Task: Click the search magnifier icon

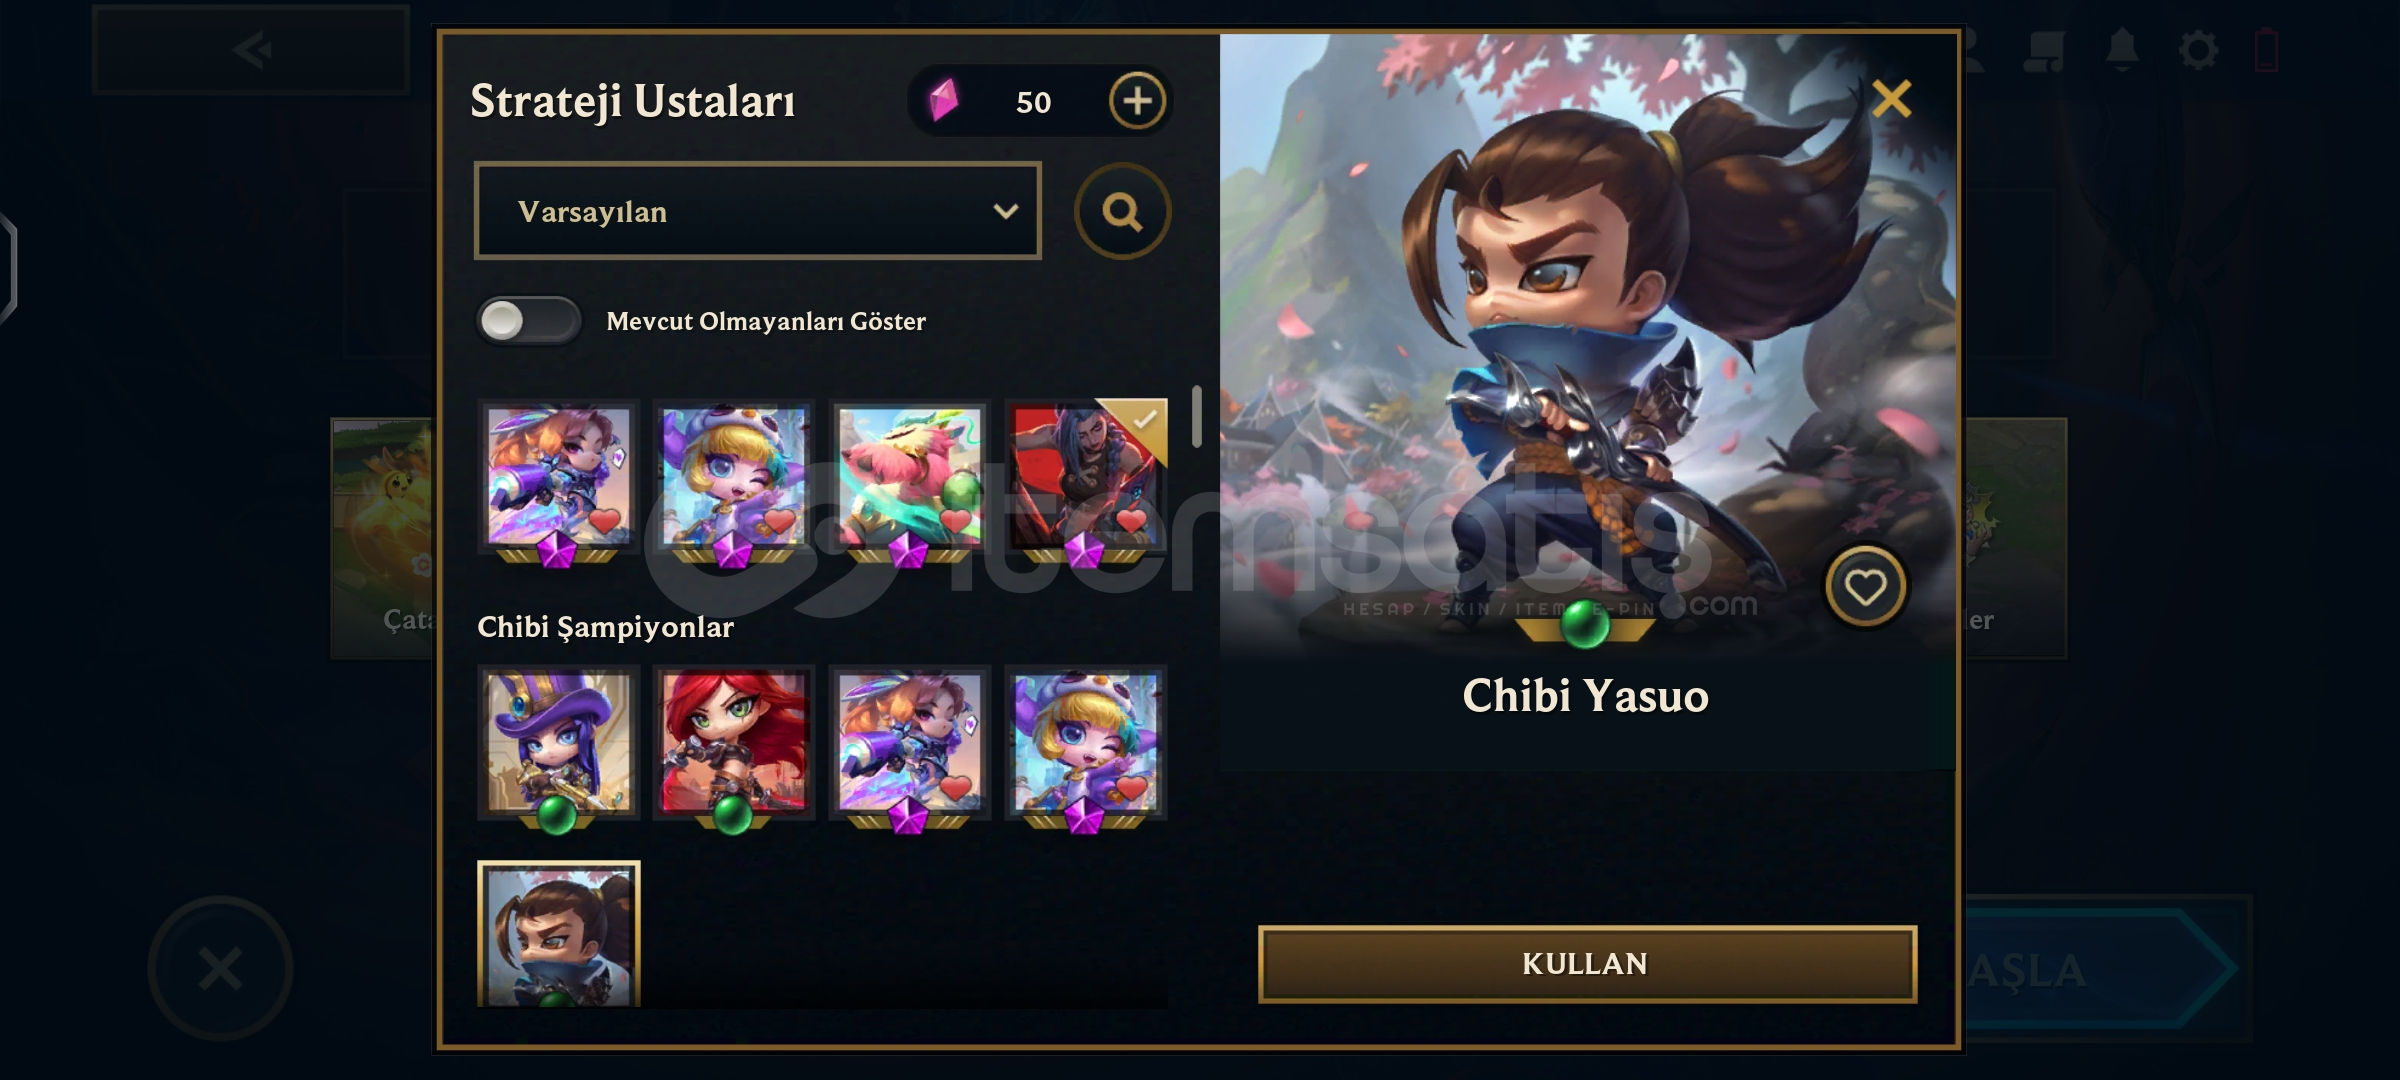Action: click(x=1122, y=211)
